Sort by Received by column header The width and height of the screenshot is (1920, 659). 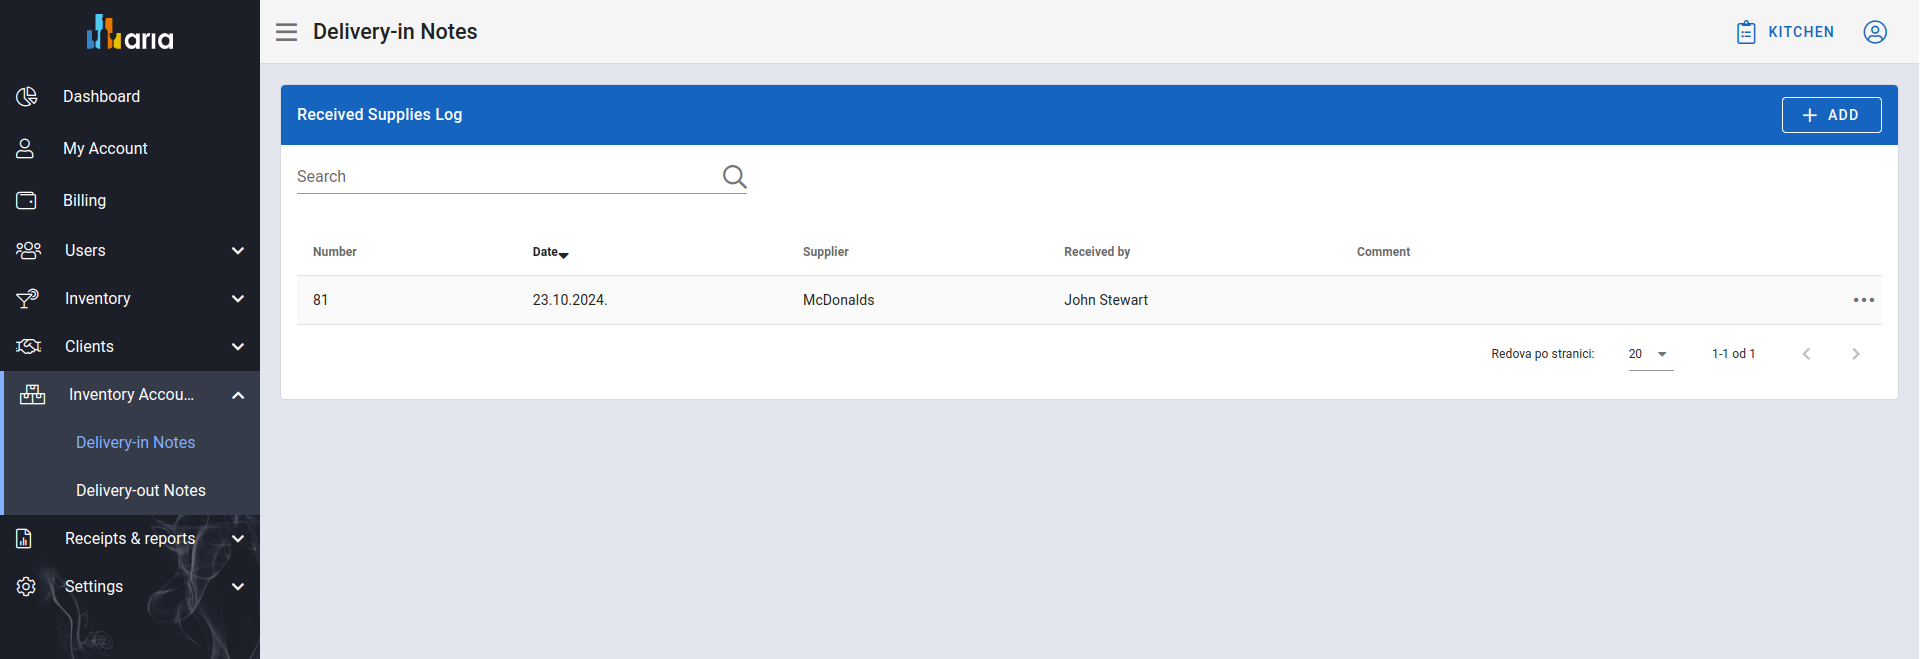pos(1097,252)
